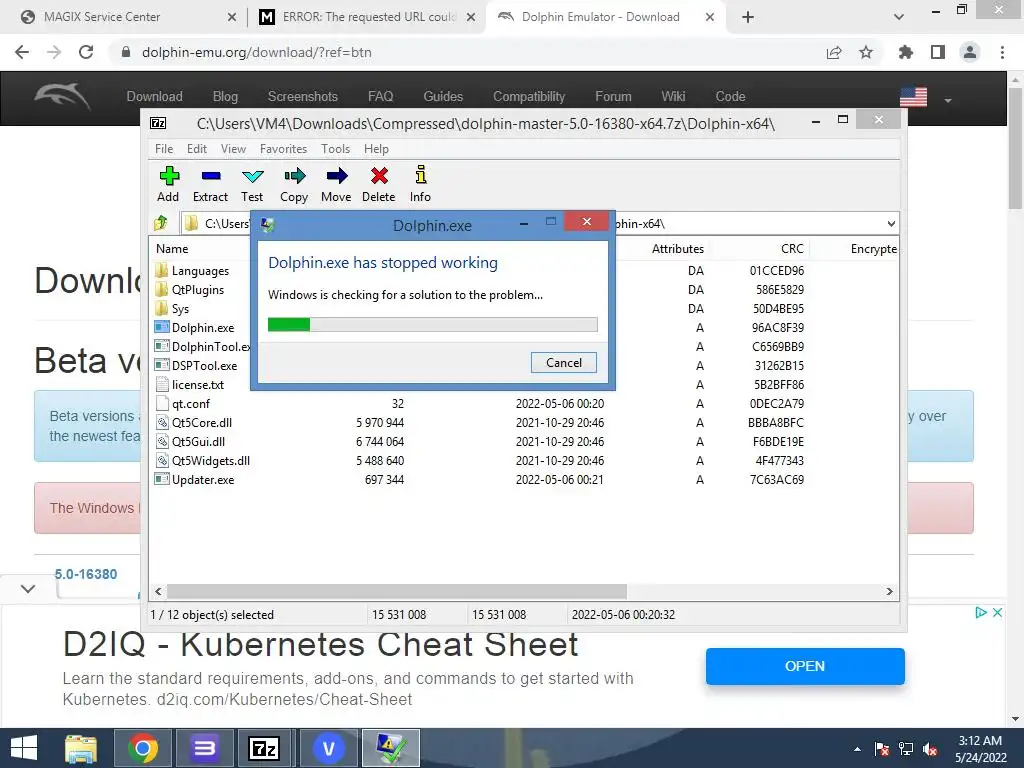Click the browser address bar URL
This screenshot has height=768, width=1024.
257,52
